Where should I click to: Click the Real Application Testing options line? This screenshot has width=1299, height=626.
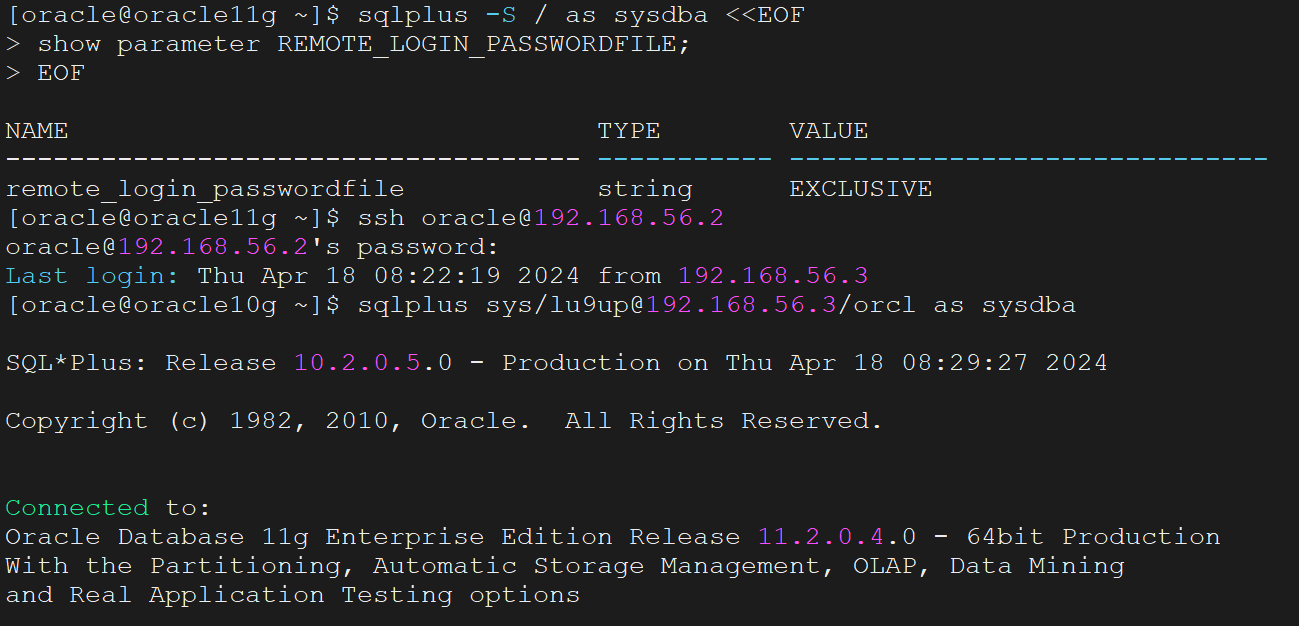[x=292, y=595]
